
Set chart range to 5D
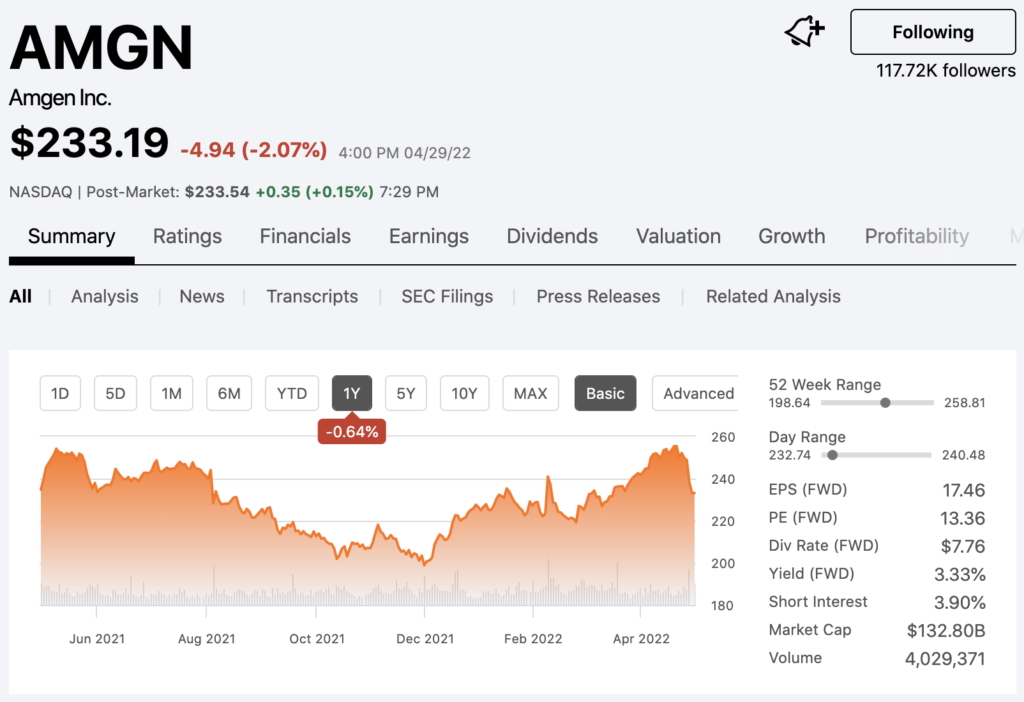coord(116,393)
